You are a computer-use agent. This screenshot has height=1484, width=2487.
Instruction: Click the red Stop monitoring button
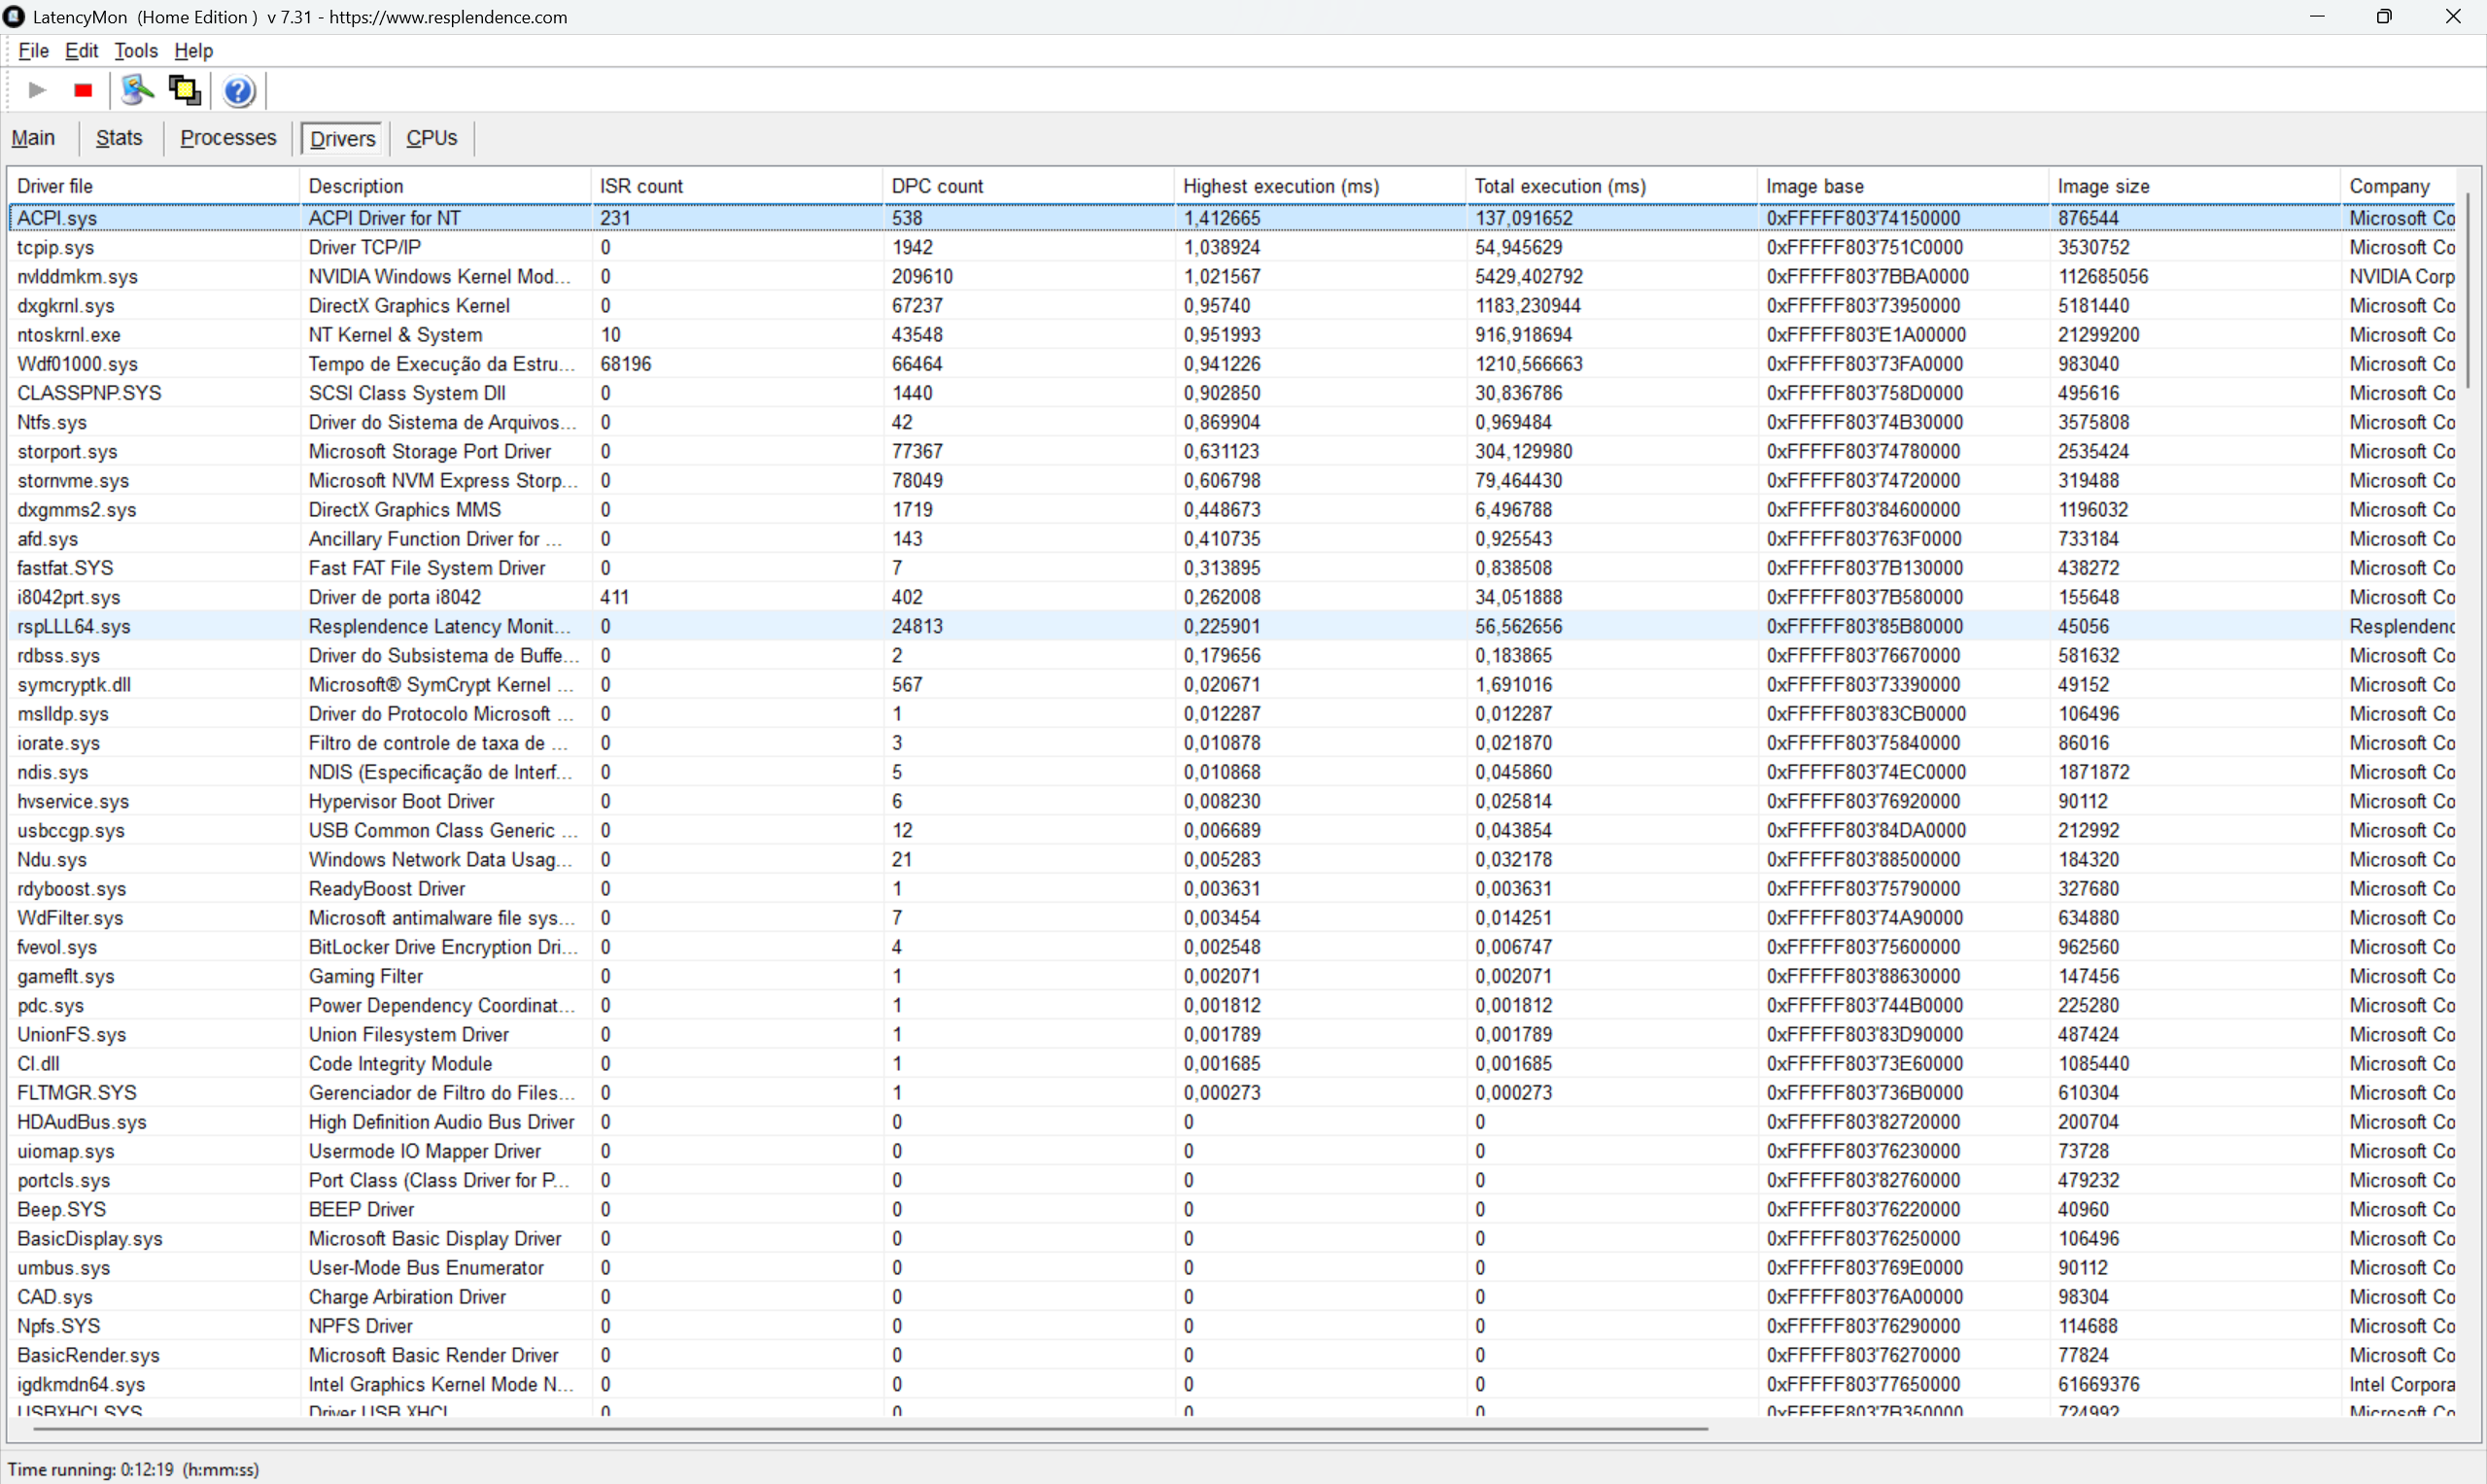[x=83, y=91]
